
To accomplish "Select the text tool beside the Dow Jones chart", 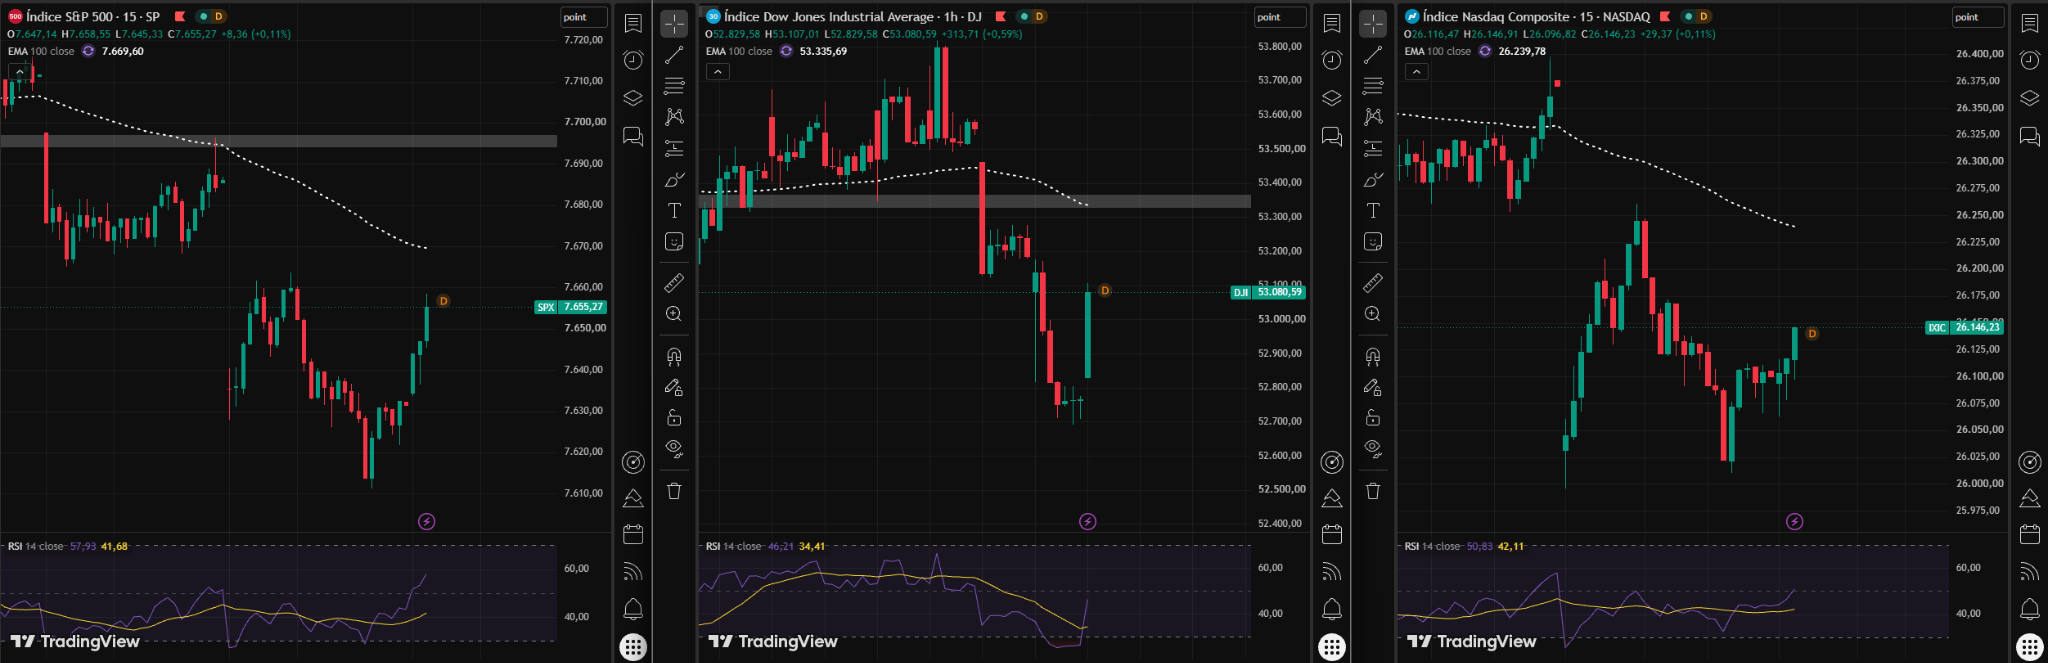I will (674, 210).
